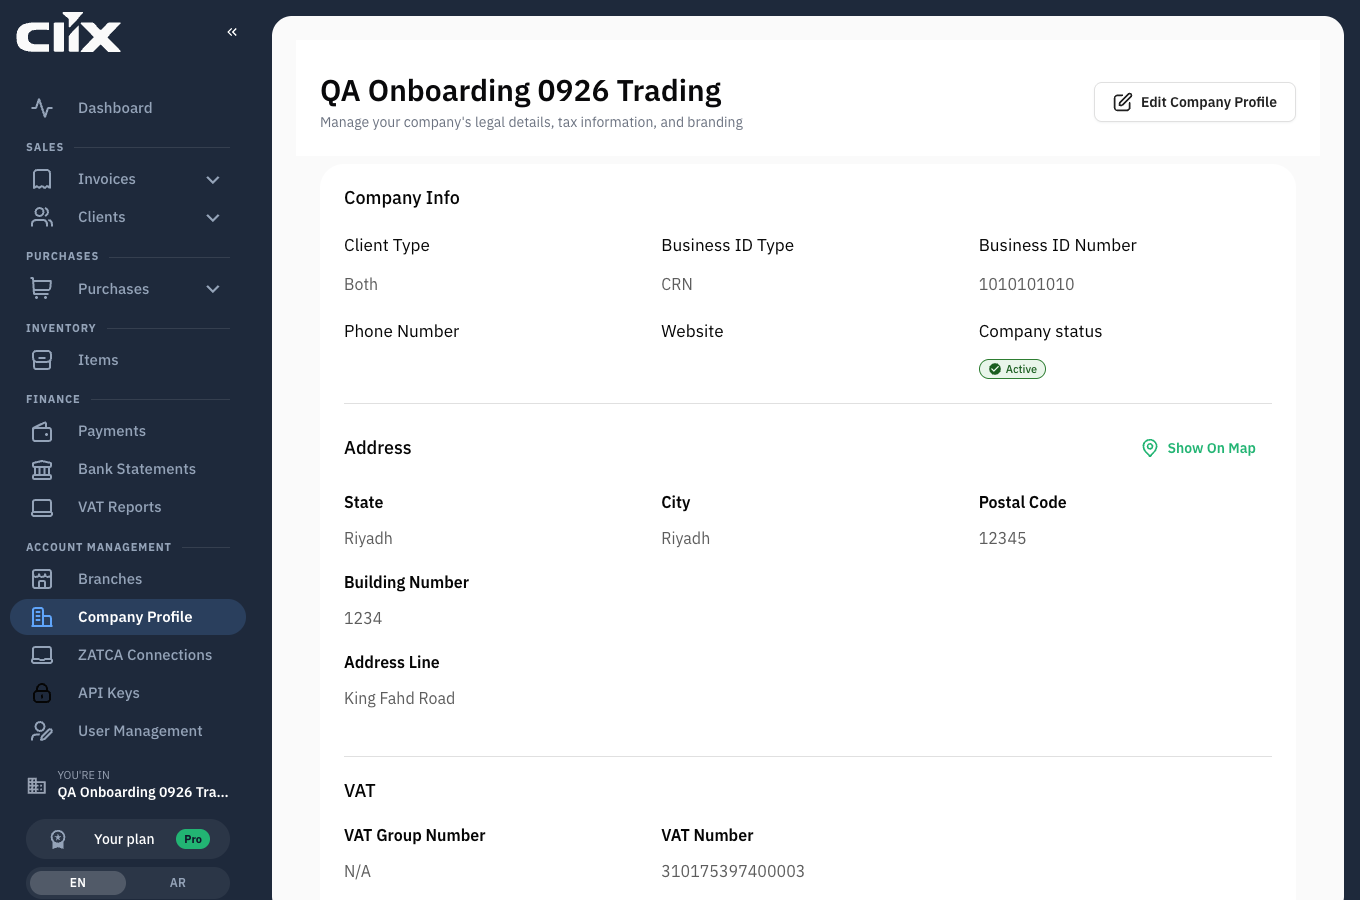1360x900 pixels.
Task: Click the User Management pen icon
Action: (42, 731)
